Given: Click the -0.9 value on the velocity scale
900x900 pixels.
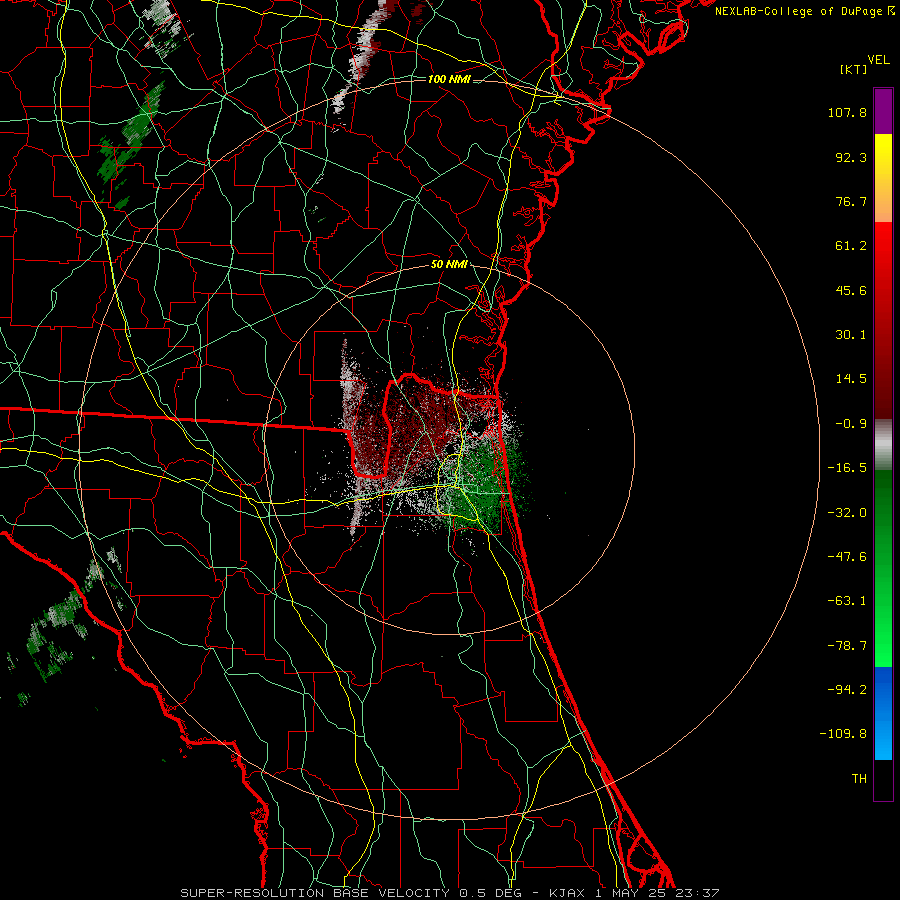Looking at the screenshot, I should pyautogui.click(x=851, y=424).
